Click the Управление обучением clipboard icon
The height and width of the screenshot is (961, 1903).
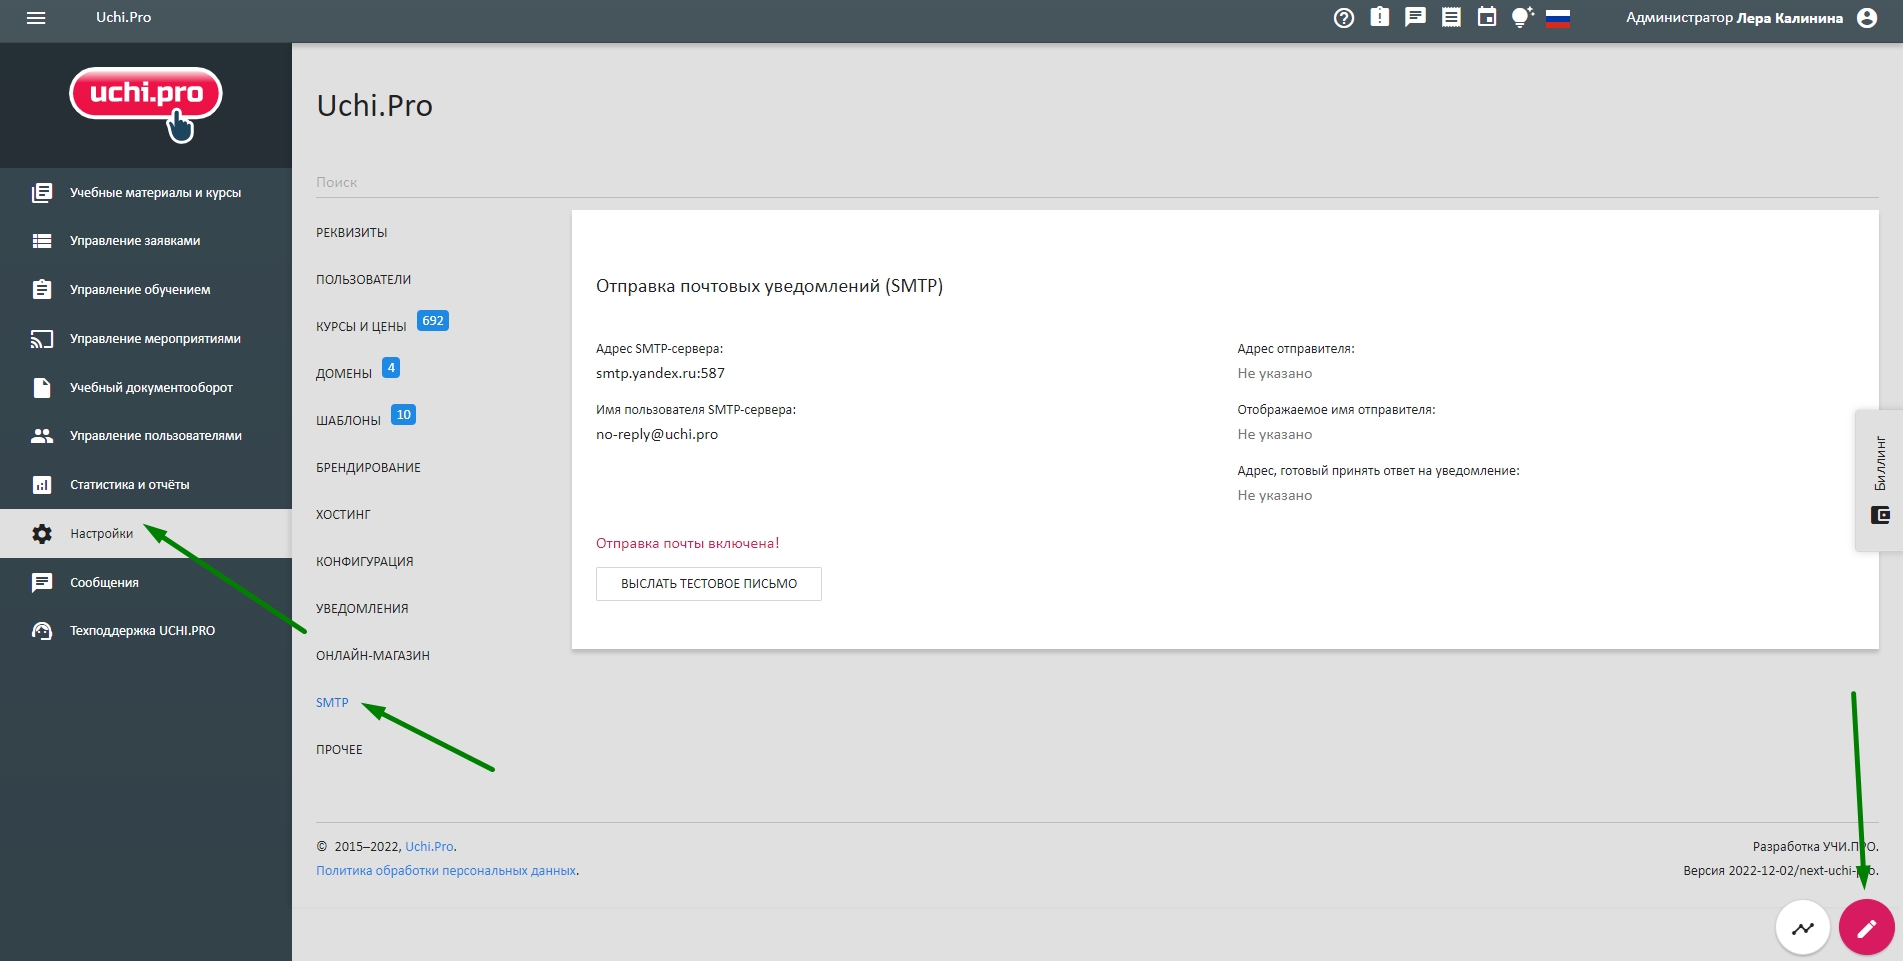point(42,290)
